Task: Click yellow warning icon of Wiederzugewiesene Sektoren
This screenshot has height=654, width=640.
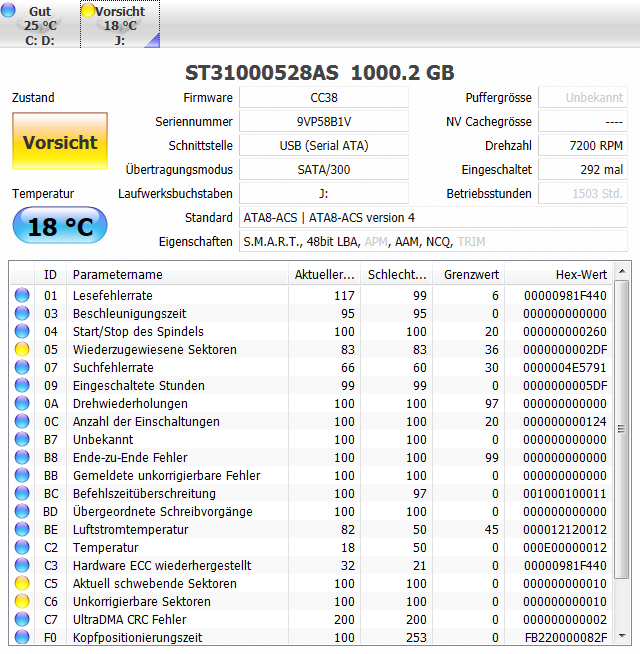Action: click(22, 349)
